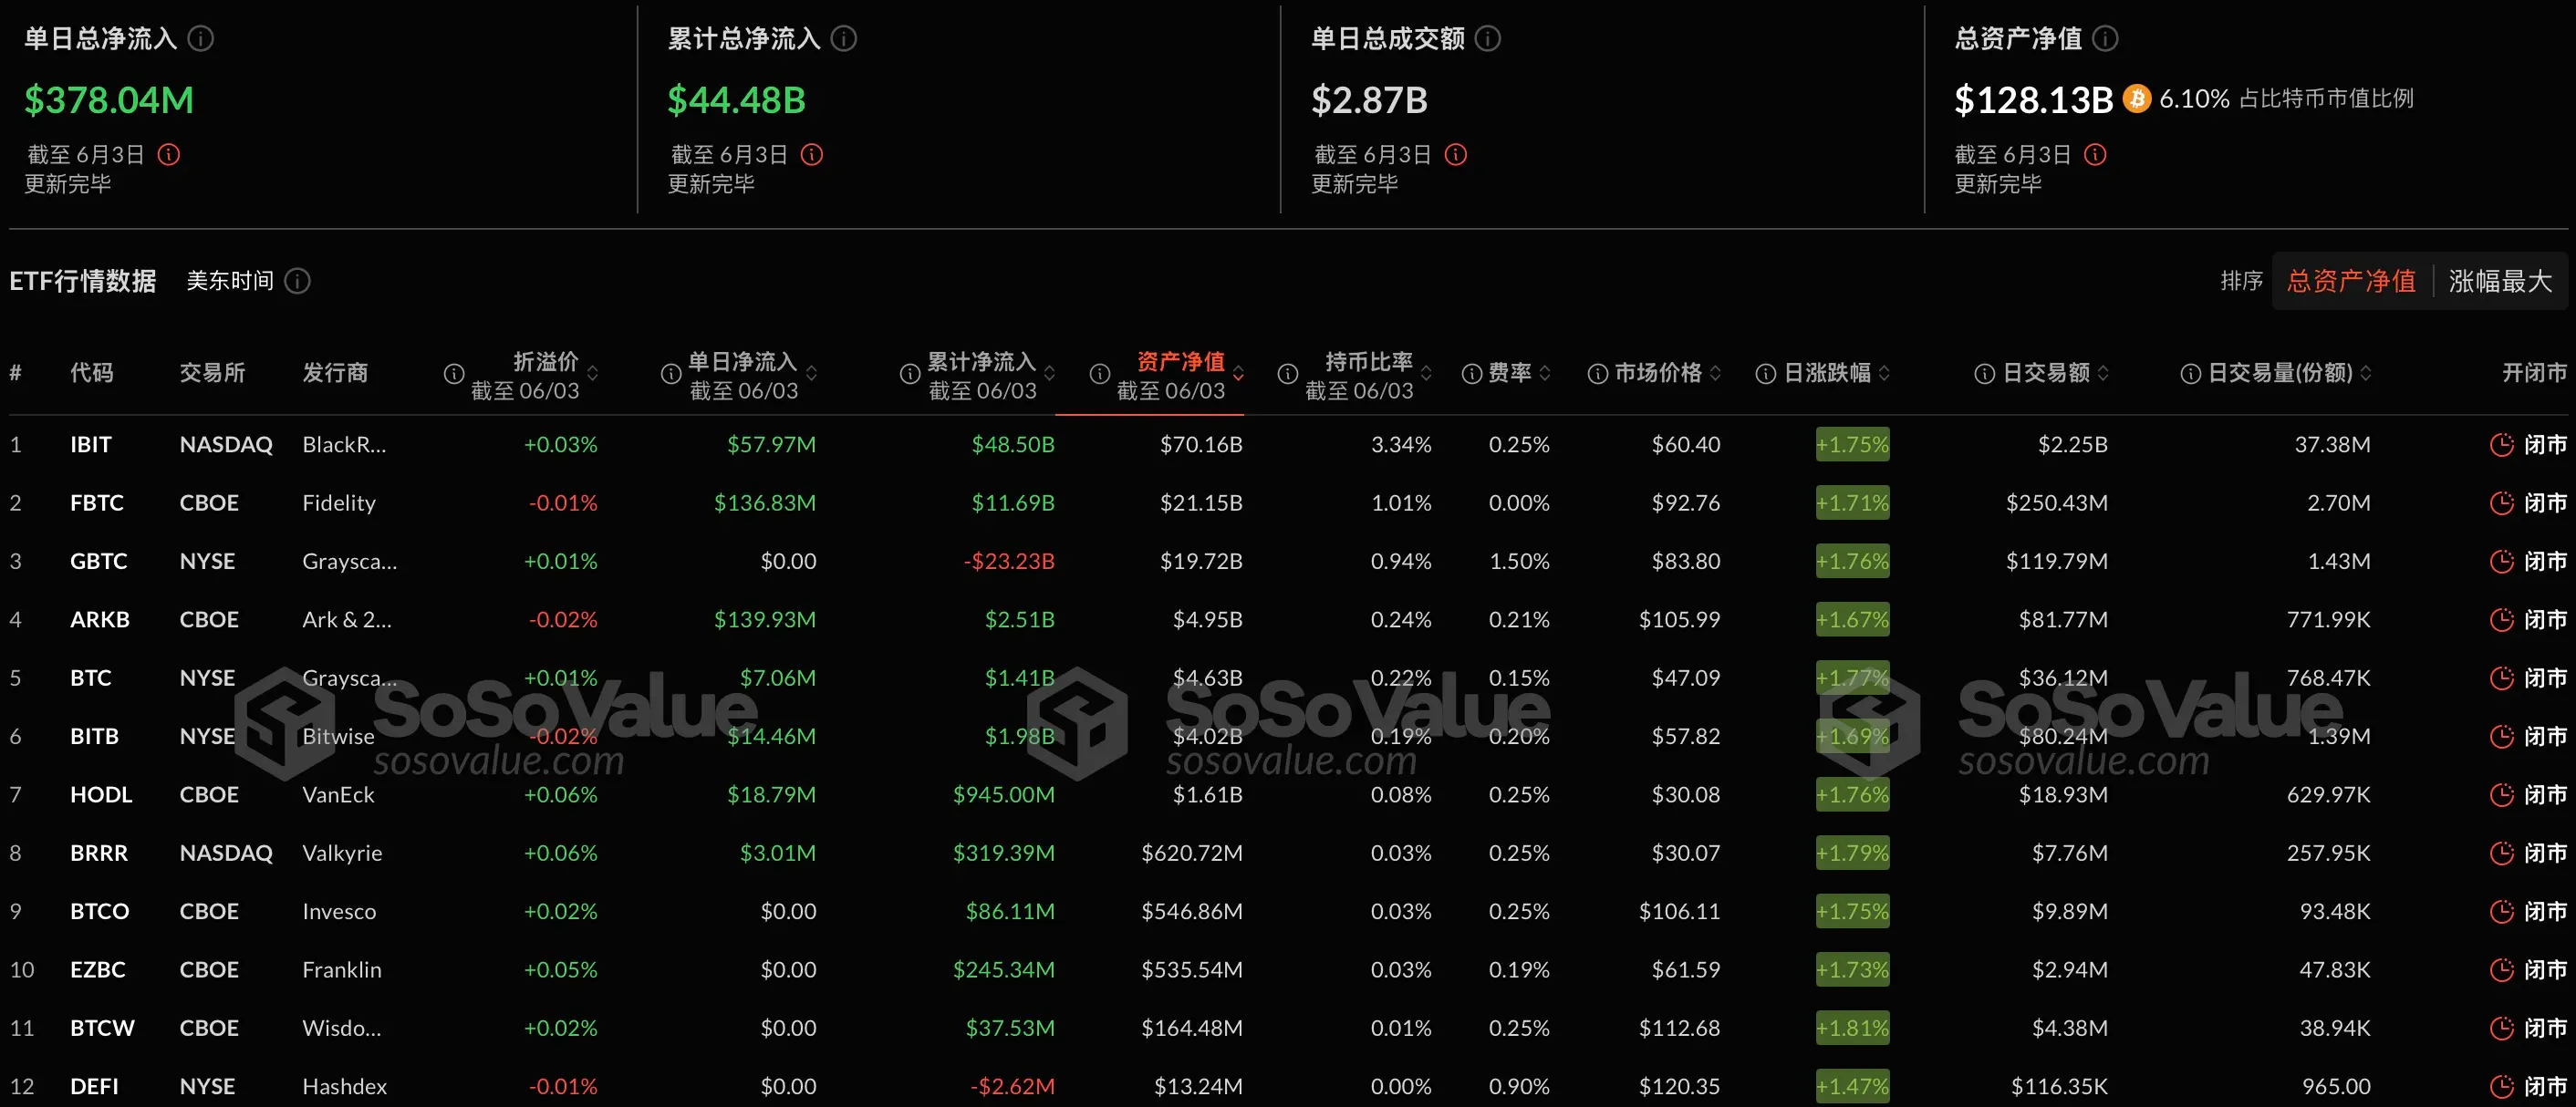Click info icon beside 单日总净流入 title
The height and width of the screenshot is (1107, 2576).
pos(201,39)
